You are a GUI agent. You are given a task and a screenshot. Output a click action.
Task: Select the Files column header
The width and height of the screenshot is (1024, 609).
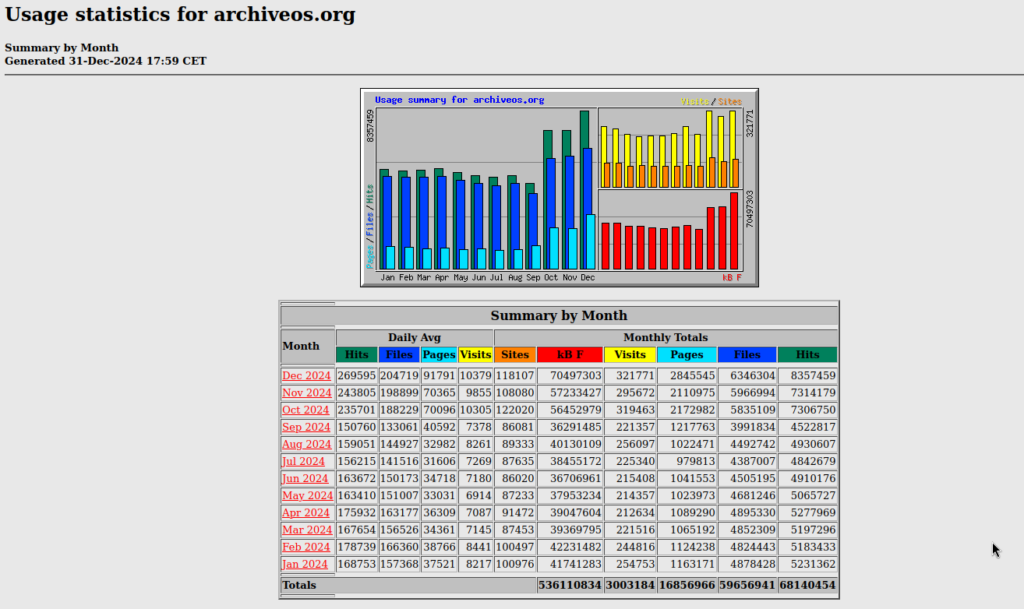pyautogui.click(x=399, y=354)
